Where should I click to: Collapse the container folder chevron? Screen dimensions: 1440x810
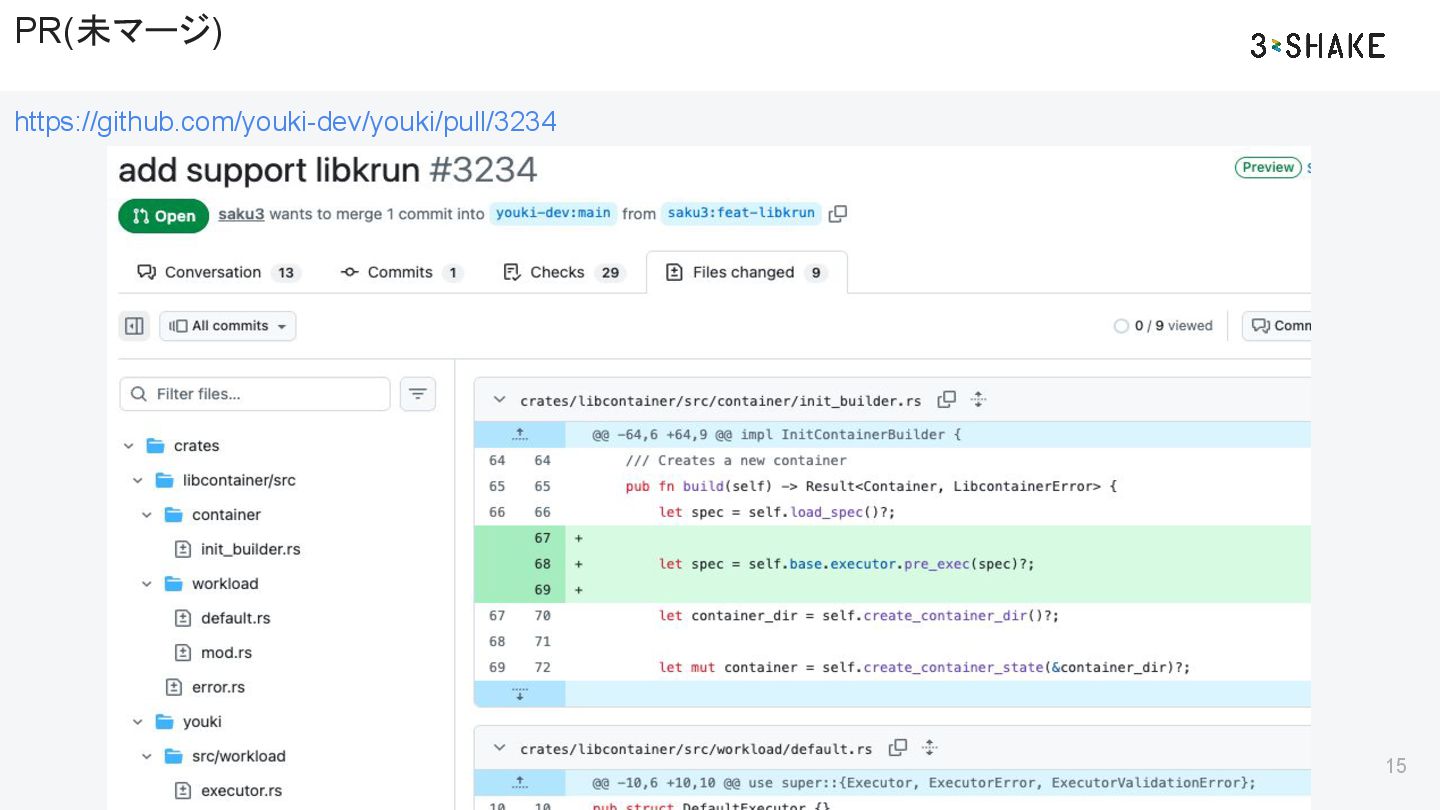[146, 515]
